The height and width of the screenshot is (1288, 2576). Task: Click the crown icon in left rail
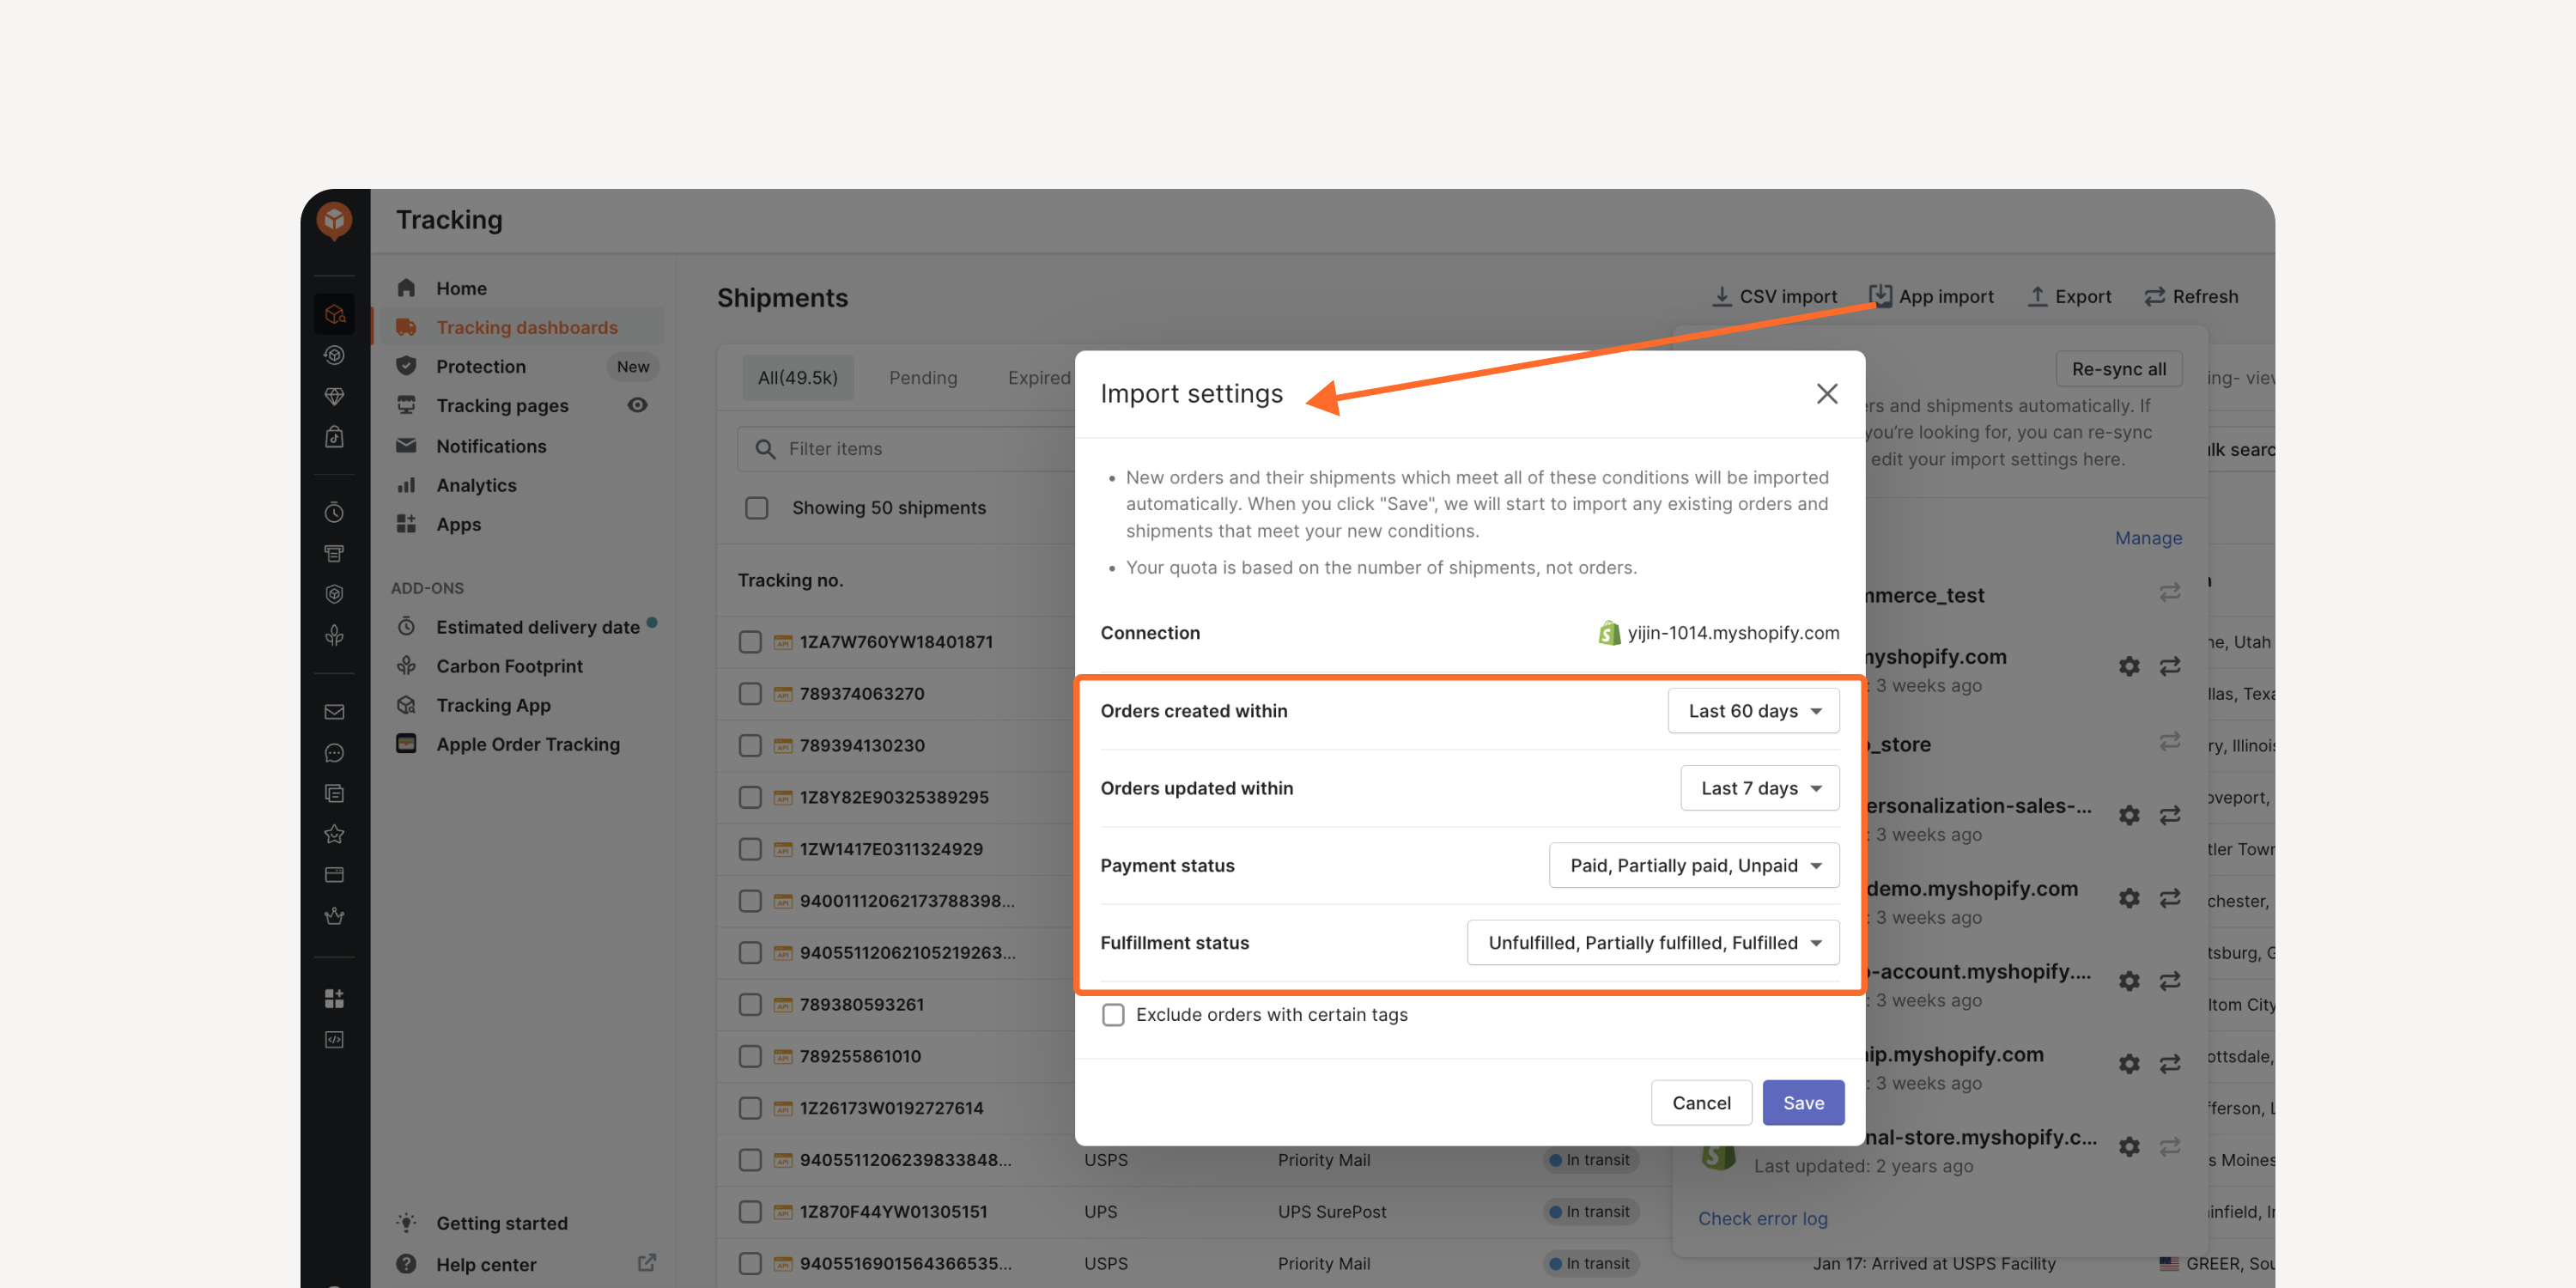(x=334, y=916)
